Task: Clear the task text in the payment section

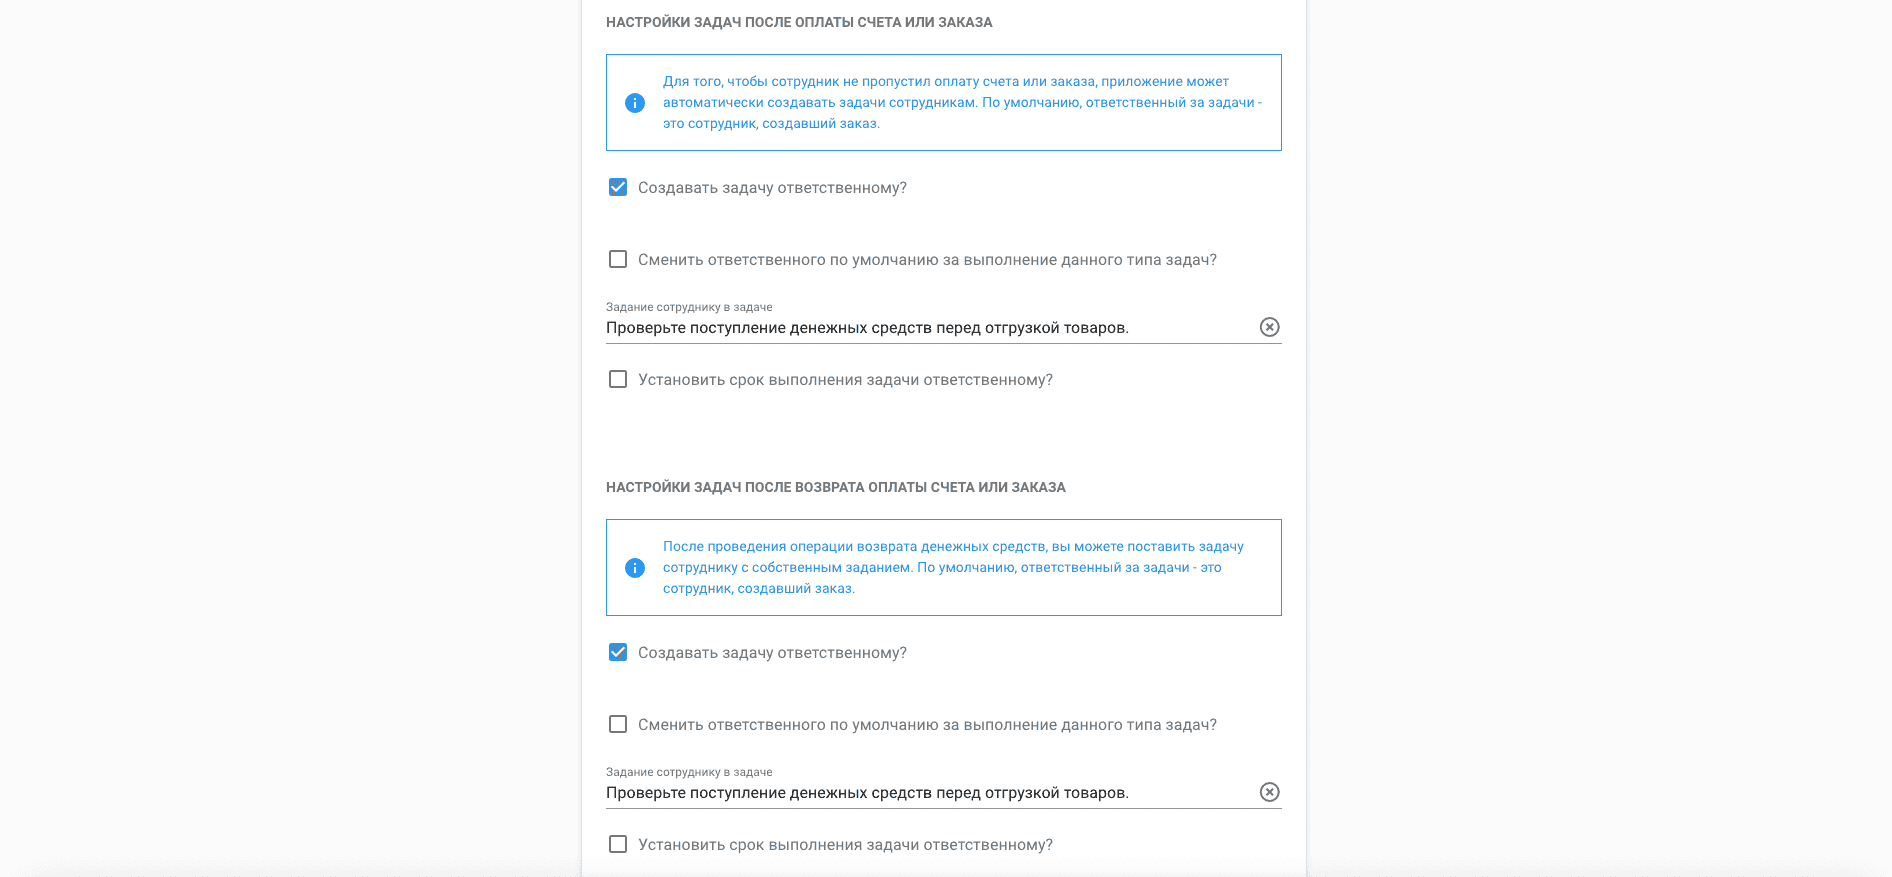Action: tap(1269, 327)
